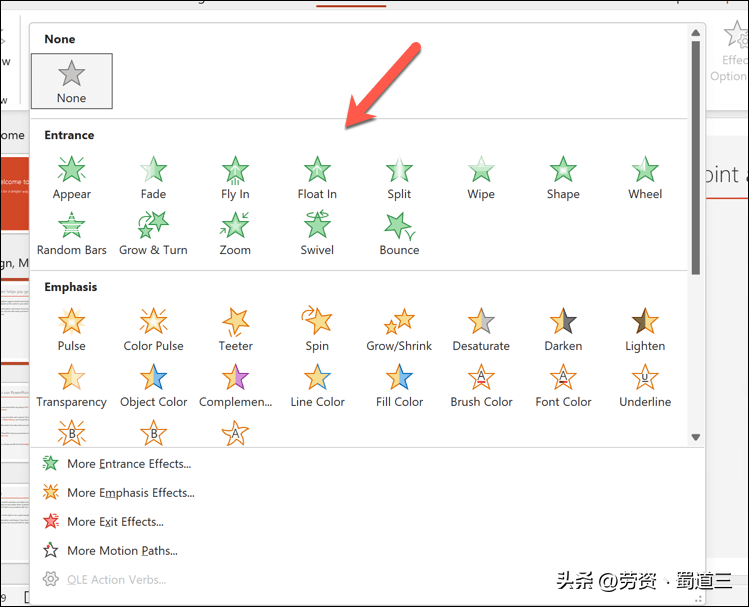
Task: Select the Brush Color emphasis effect
Action: pos(481,386)
